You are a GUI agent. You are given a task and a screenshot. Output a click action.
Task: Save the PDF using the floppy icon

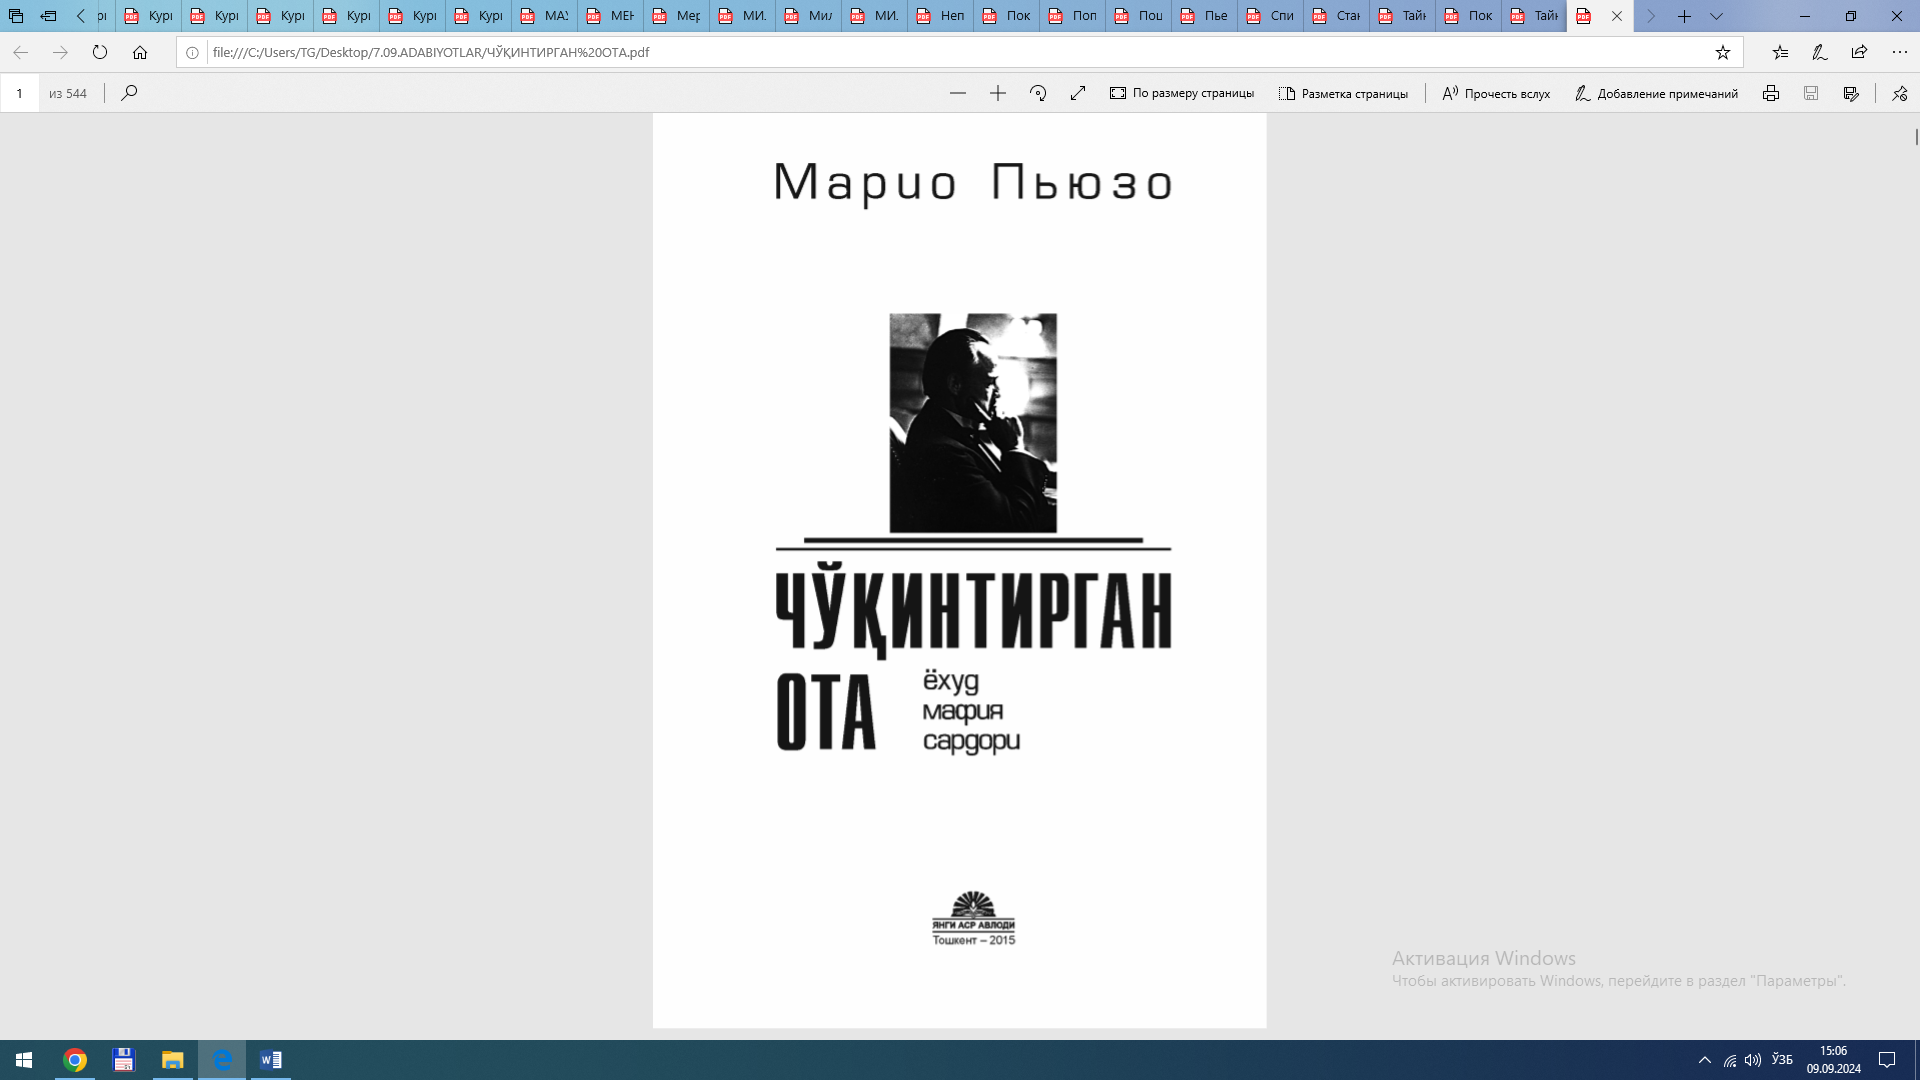1811,93
